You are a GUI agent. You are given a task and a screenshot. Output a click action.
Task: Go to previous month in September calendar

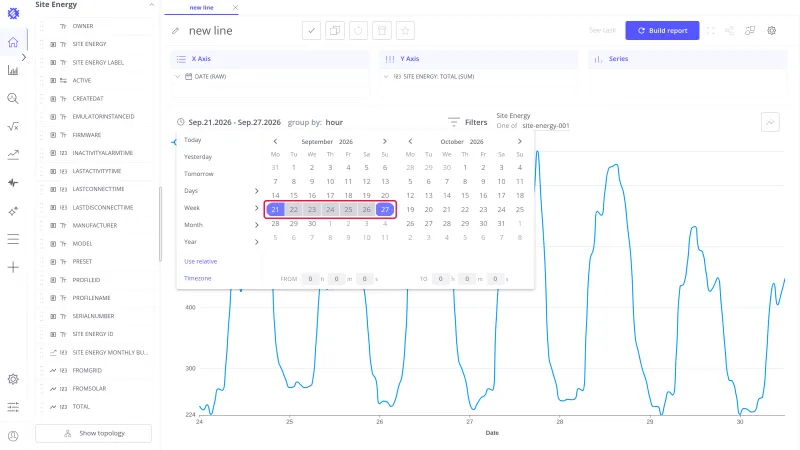[276, 141]
